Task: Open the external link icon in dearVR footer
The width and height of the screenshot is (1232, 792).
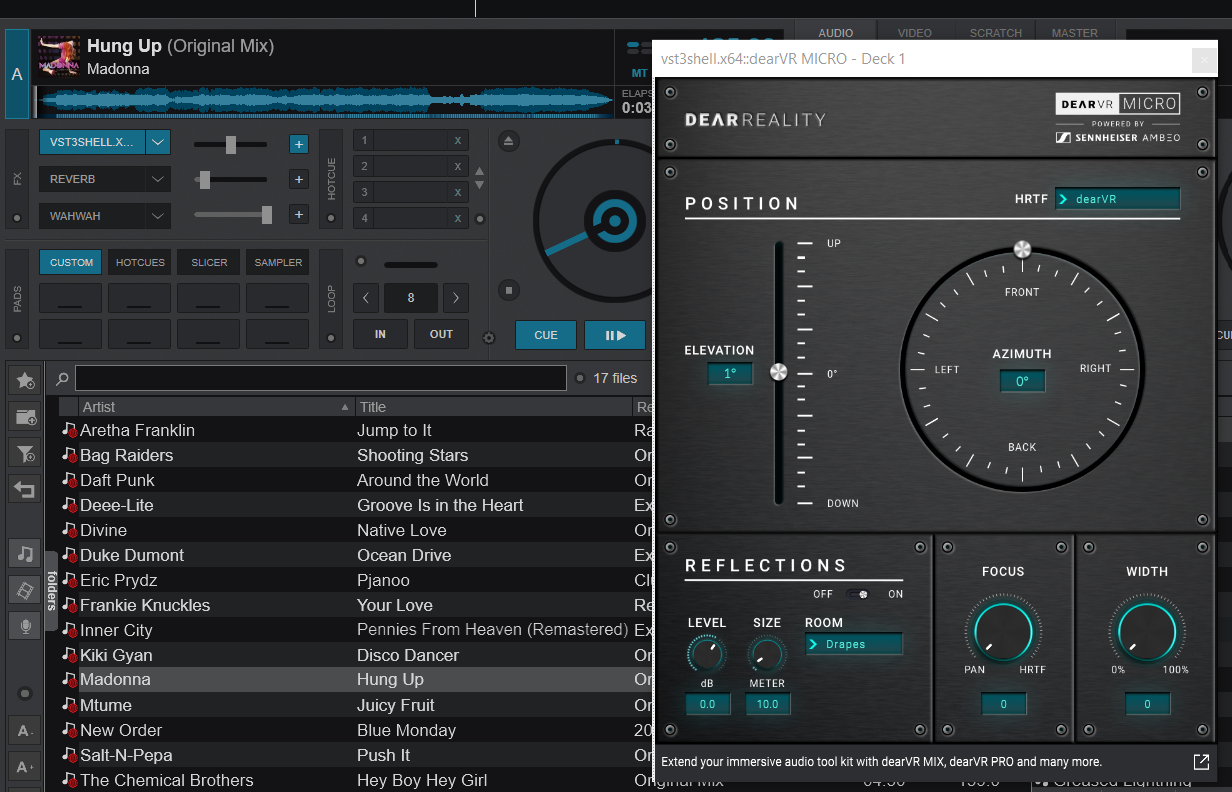Action: [x=1202, y=762]
